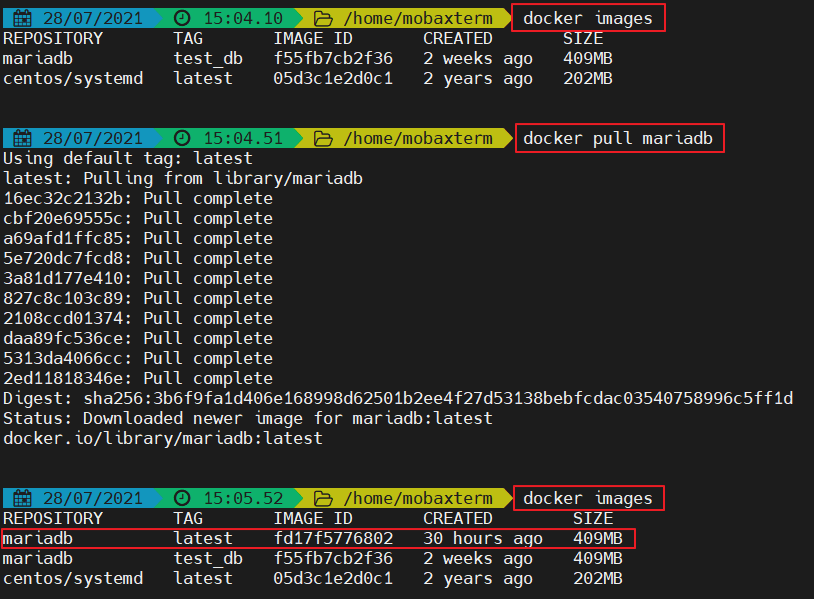Click /home/mobaxterm path in last prompt
814x599 pixels.
pos(418,498)
